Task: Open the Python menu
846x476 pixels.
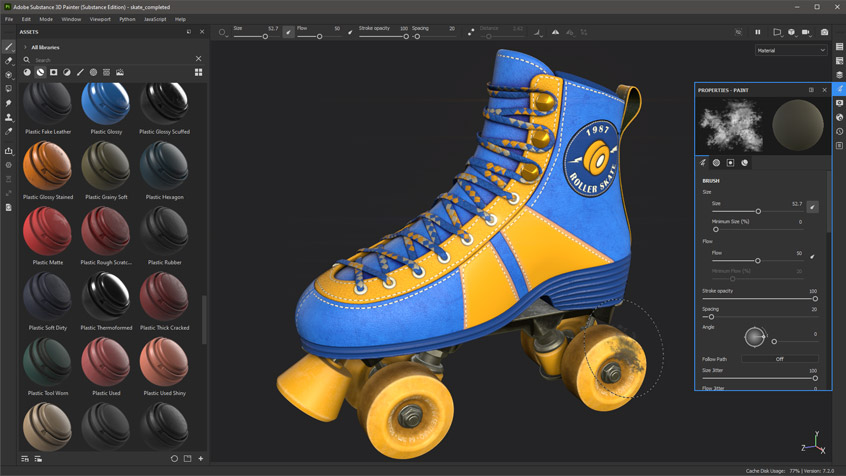Action: coord(127,19)
